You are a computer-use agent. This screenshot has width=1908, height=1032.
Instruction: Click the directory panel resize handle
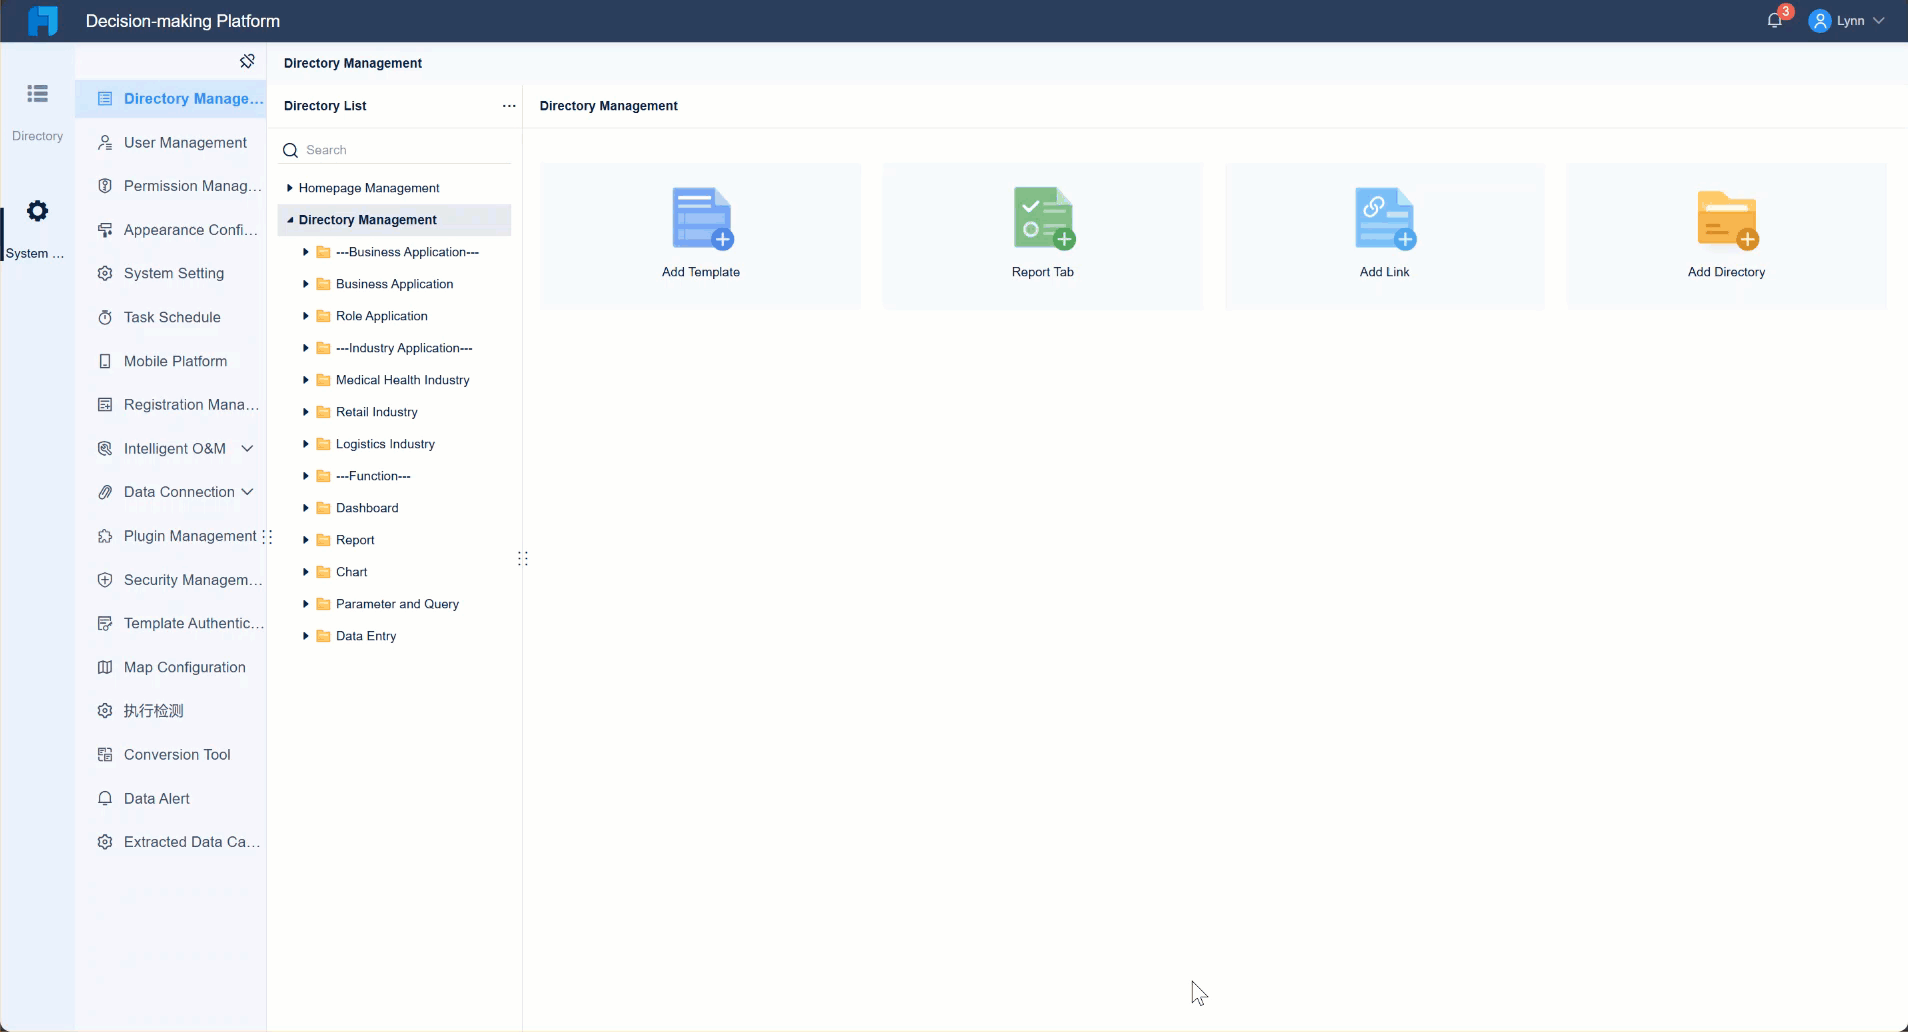point(523,559)
